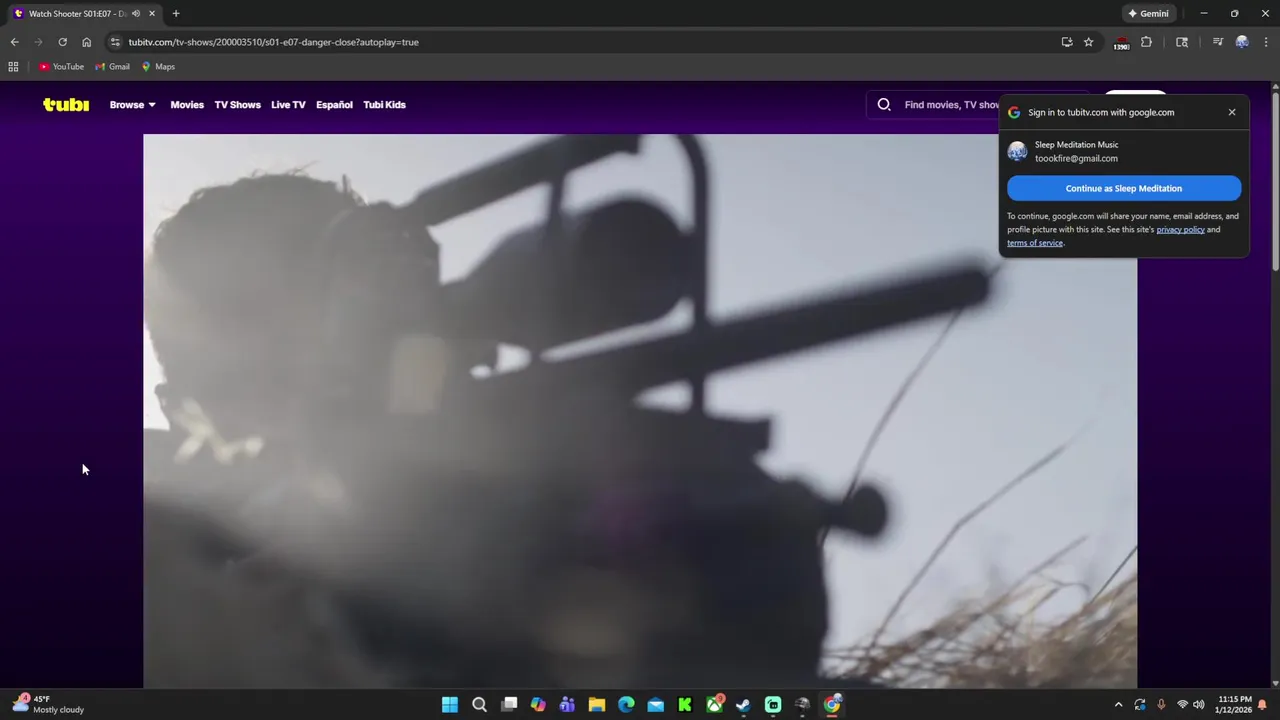
Task: Close the Google sign-in popup
Action: (x=1232, y=112)
